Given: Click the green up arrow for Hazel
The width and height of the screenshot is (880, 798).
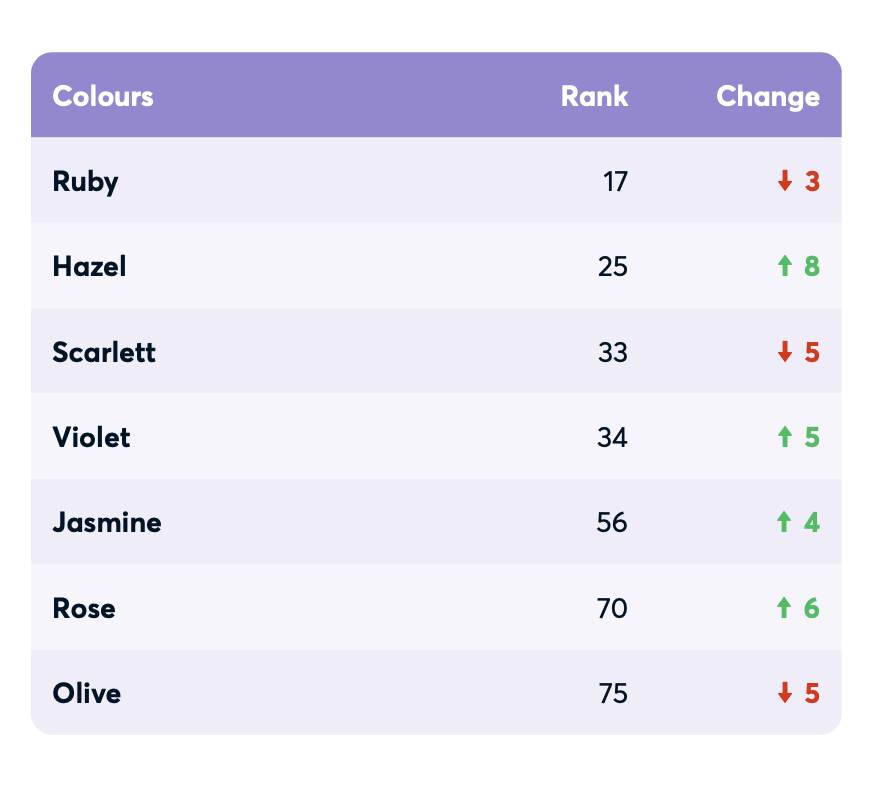Looking at the screenshot, I should [x=785, y=266].
